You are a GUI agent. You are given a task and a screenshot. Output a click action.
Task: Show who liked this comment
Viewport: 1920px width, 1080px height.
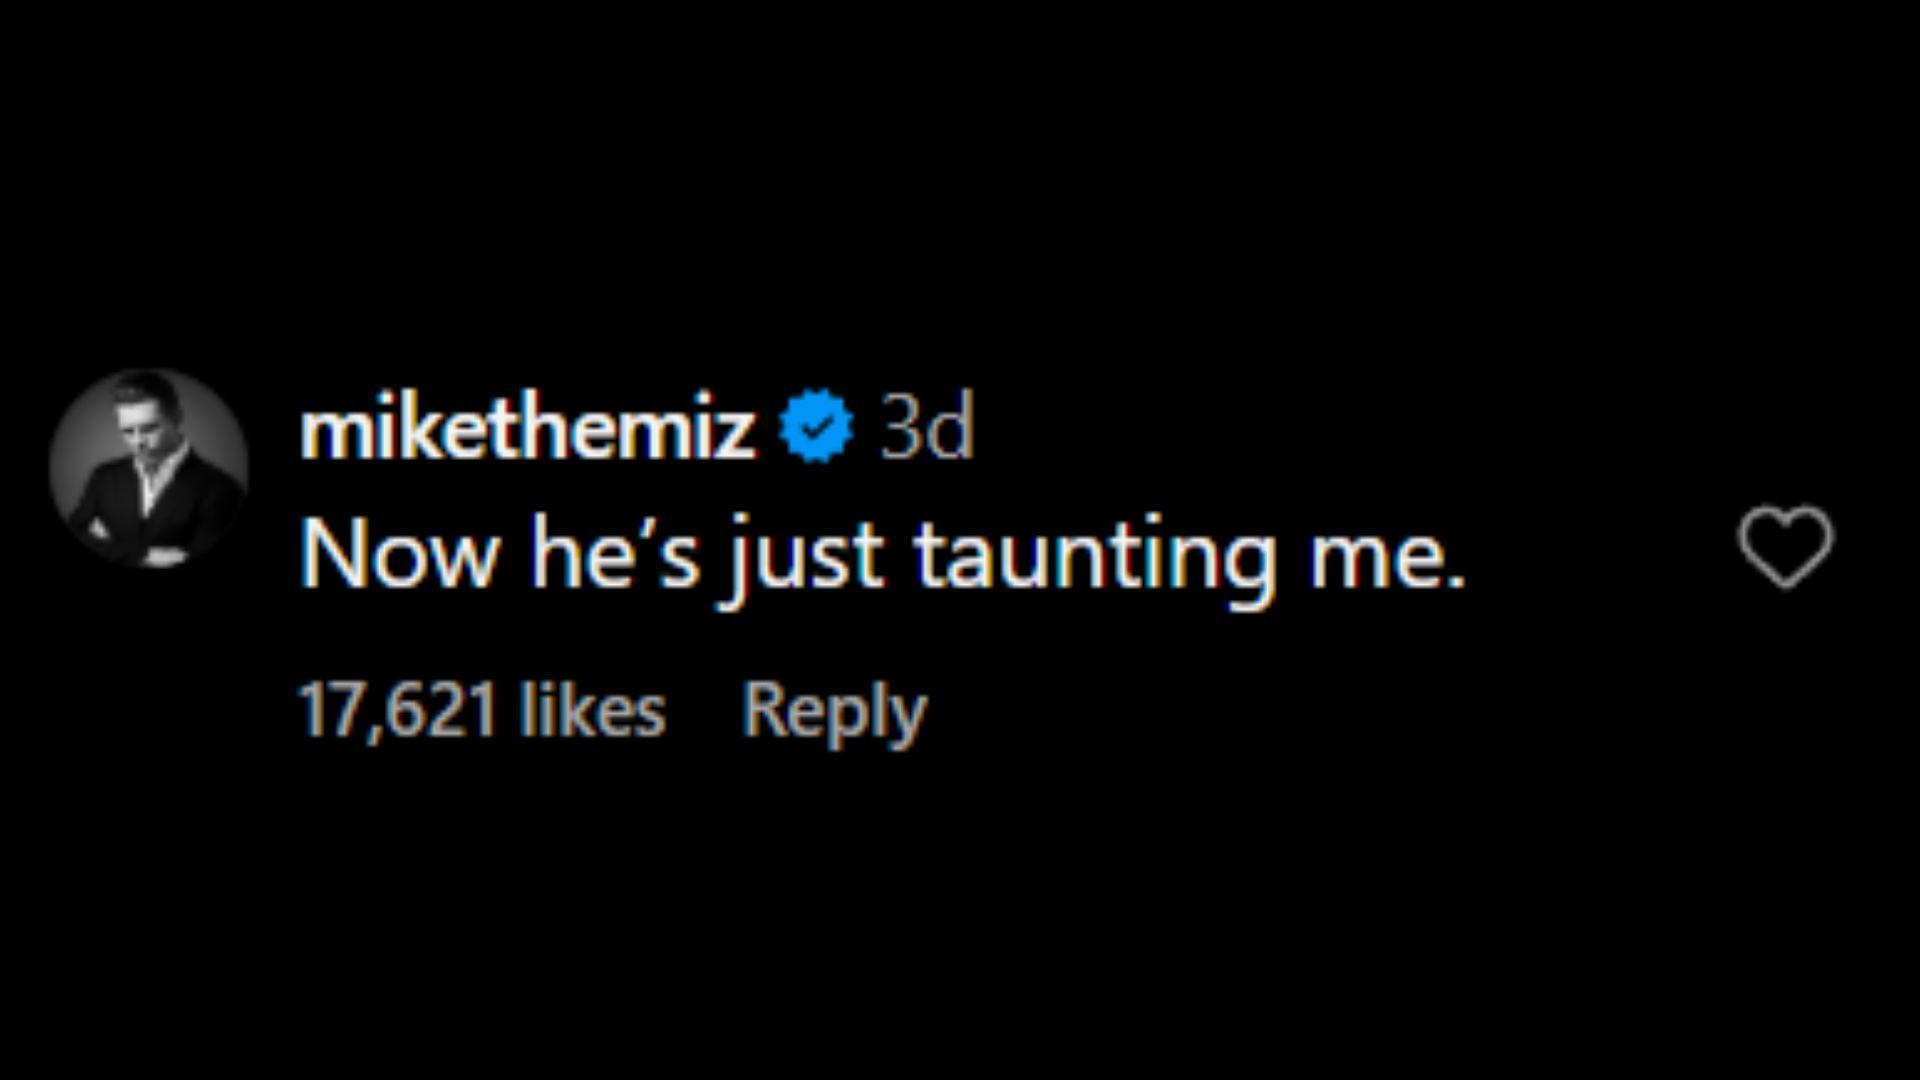[x=482, y=711]
